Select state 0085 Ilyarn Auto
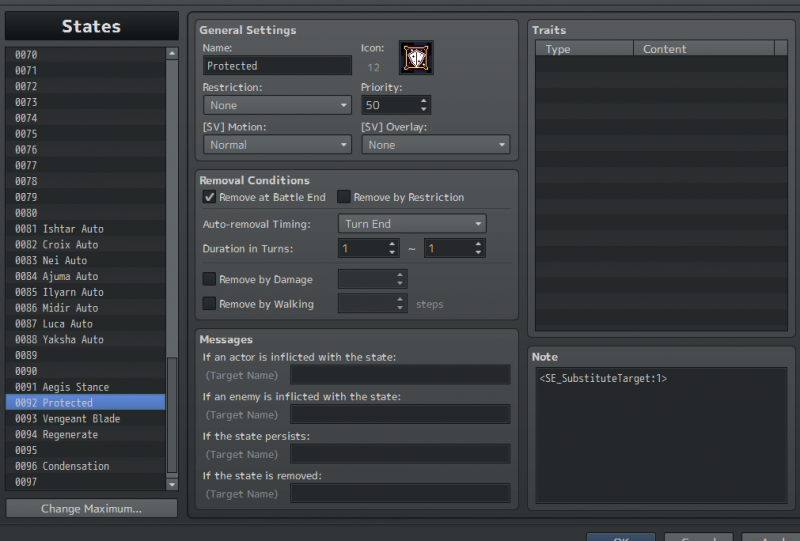This screenshot has height=541, width=800. (85, 292)
